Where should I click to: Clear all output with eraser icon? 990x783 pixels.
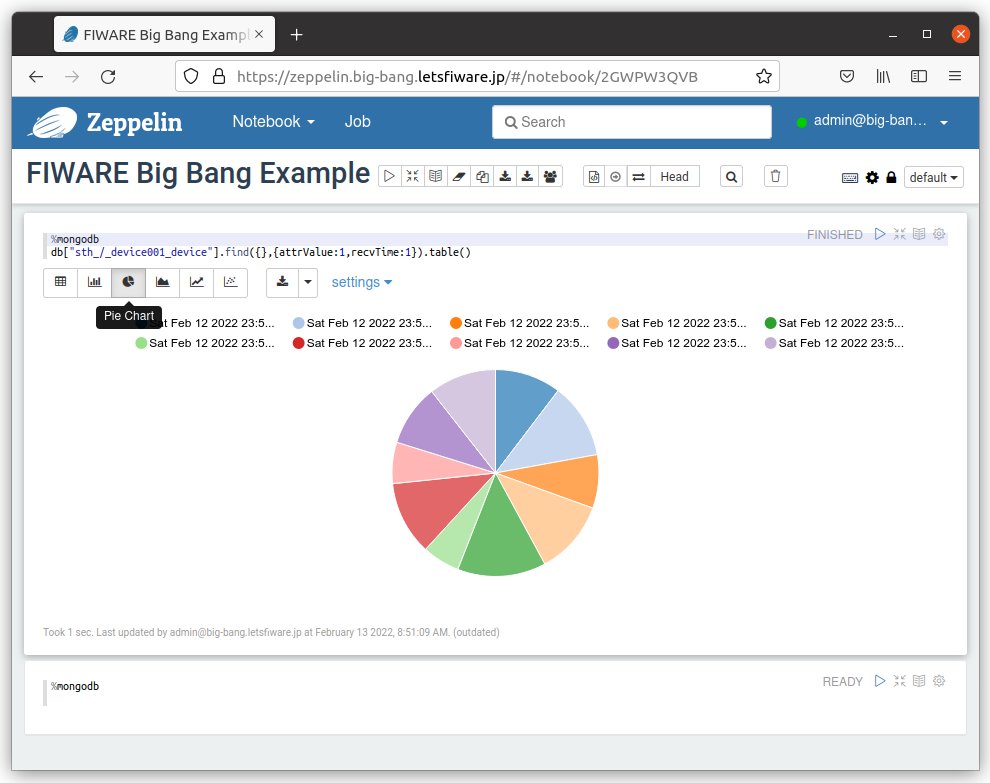click(459, 176)
